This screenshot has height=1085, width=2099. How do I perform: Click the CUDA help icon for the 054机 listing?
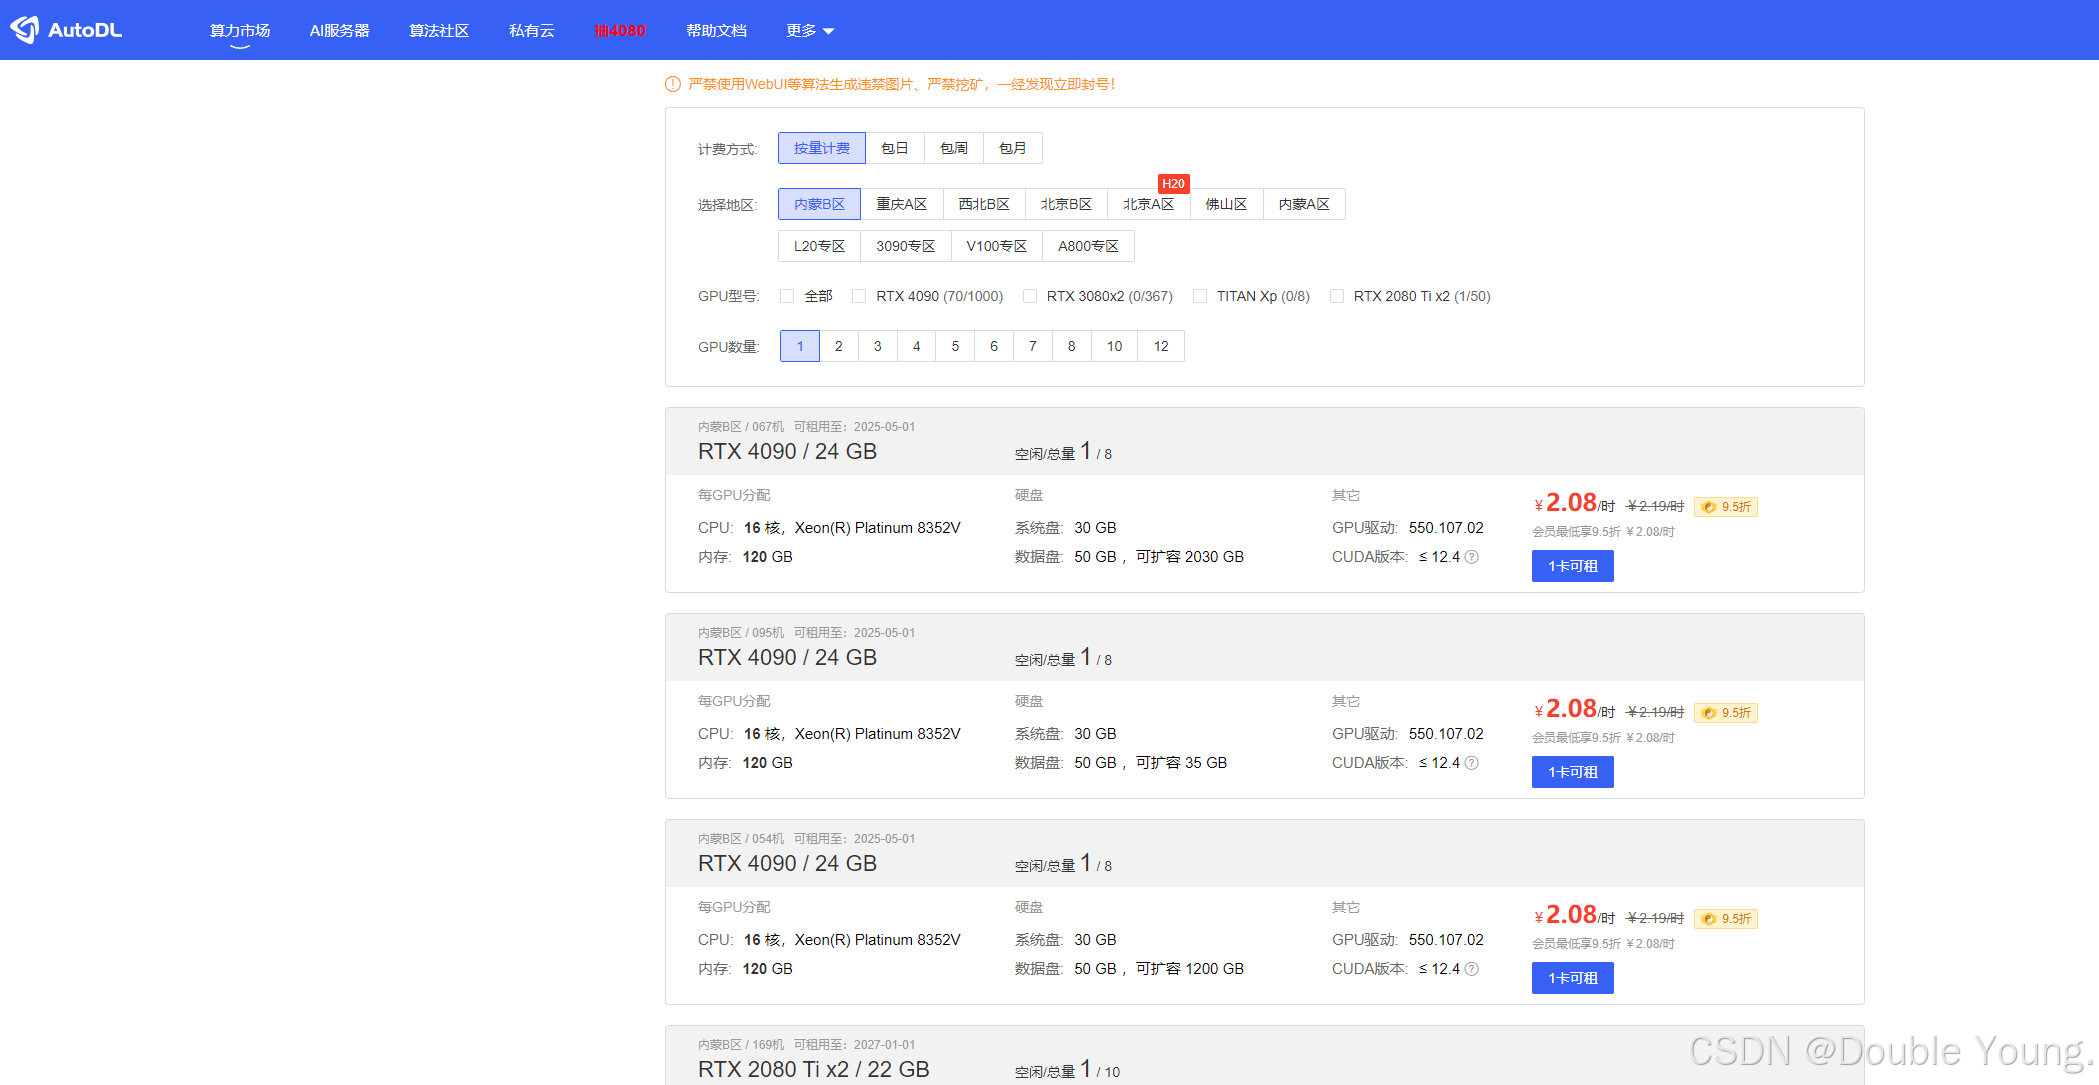[1472, 969]
